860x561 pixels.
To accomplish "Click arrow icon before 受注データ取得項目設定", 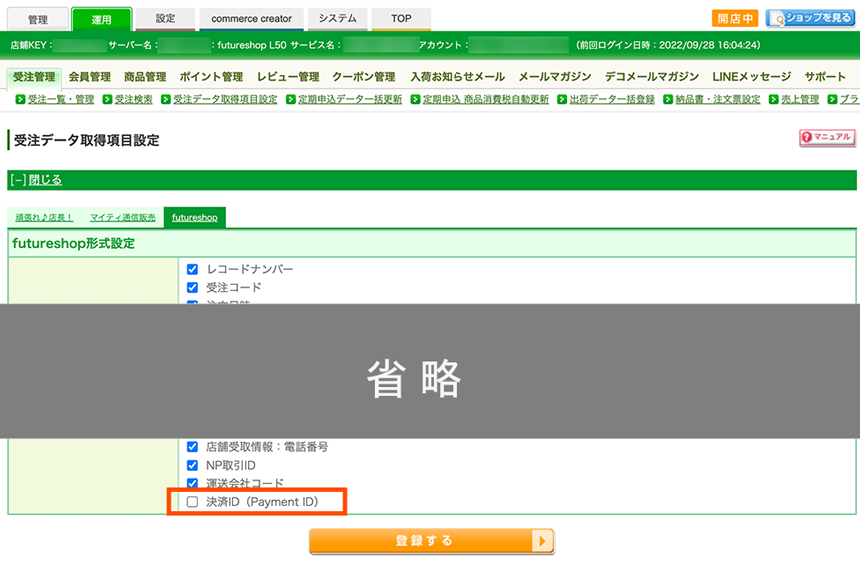I will (166, 99).
